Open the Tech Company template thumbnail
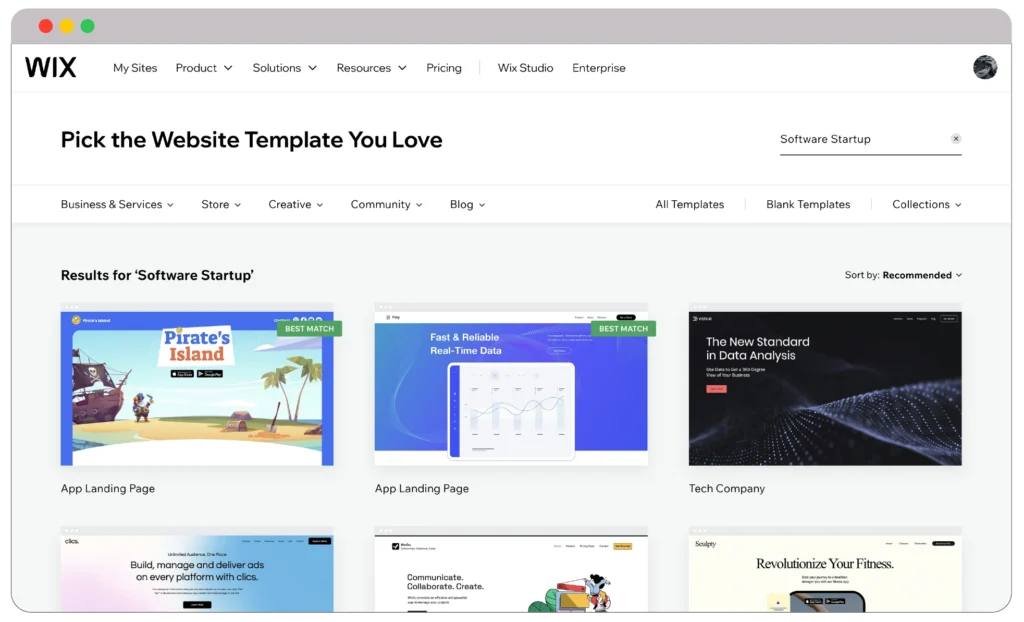The image size is (1024, 622). [x=825, y=388]
